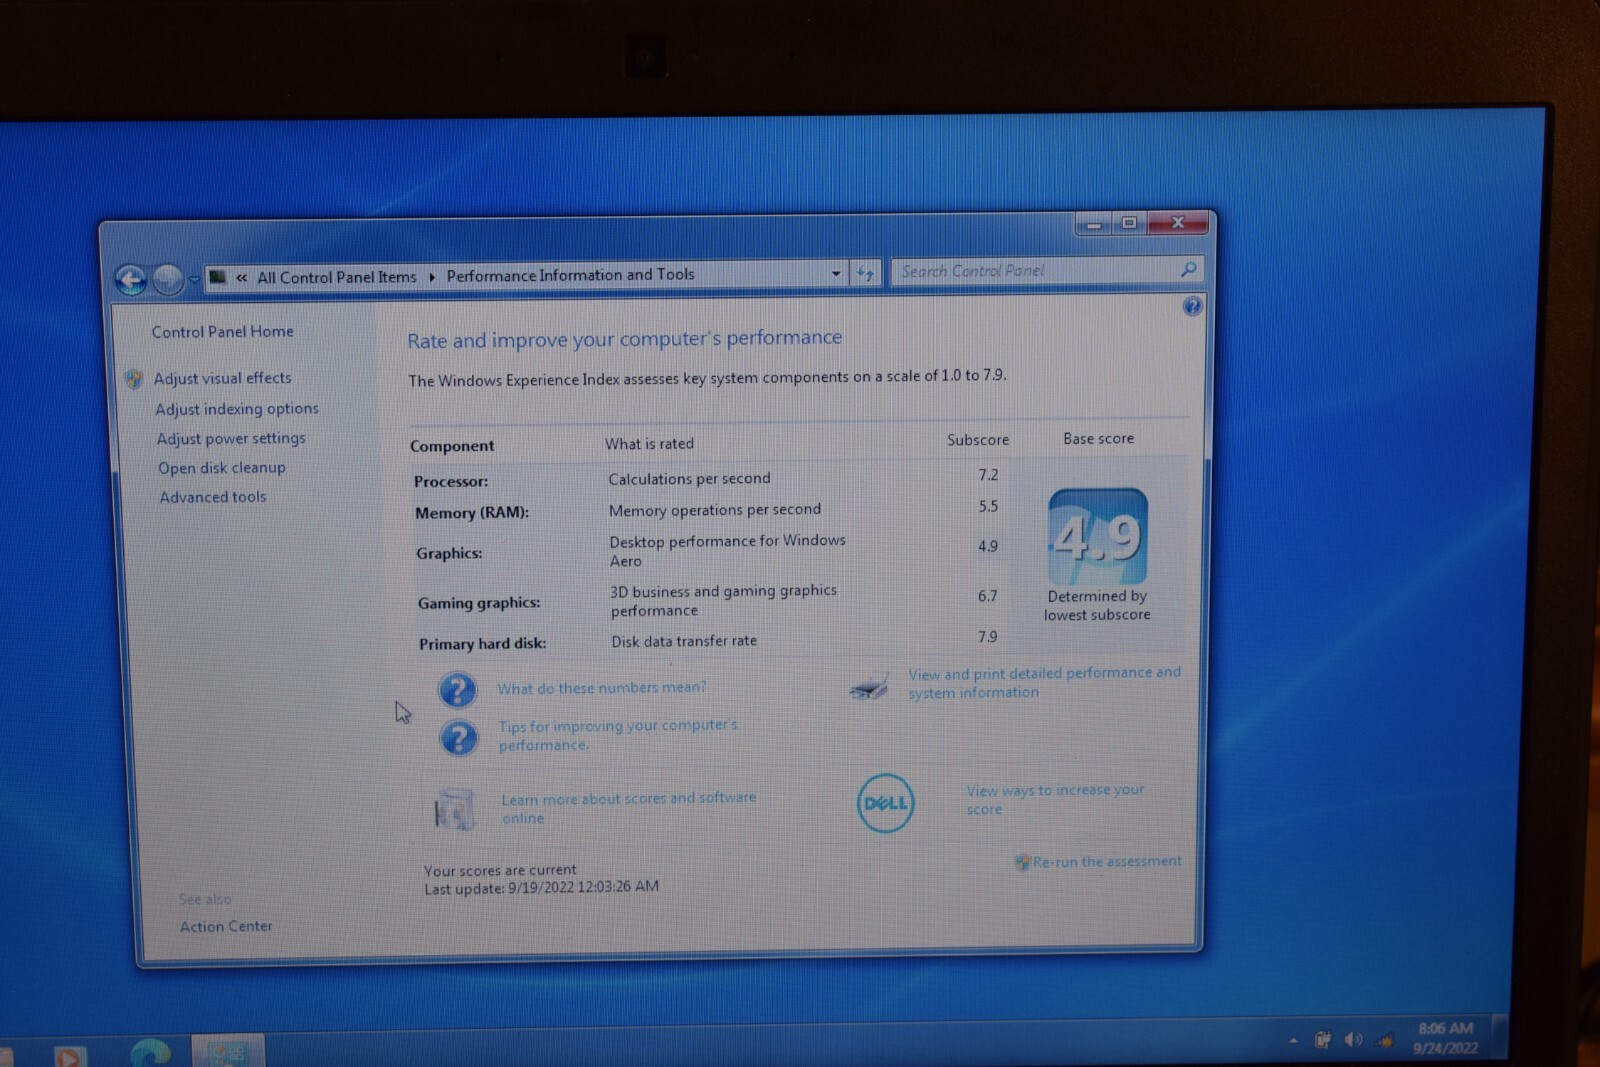1600x1067 pixels.
Task: Click Memory (RAM) subscore 5.5
Action: click(x=988, y=506)
